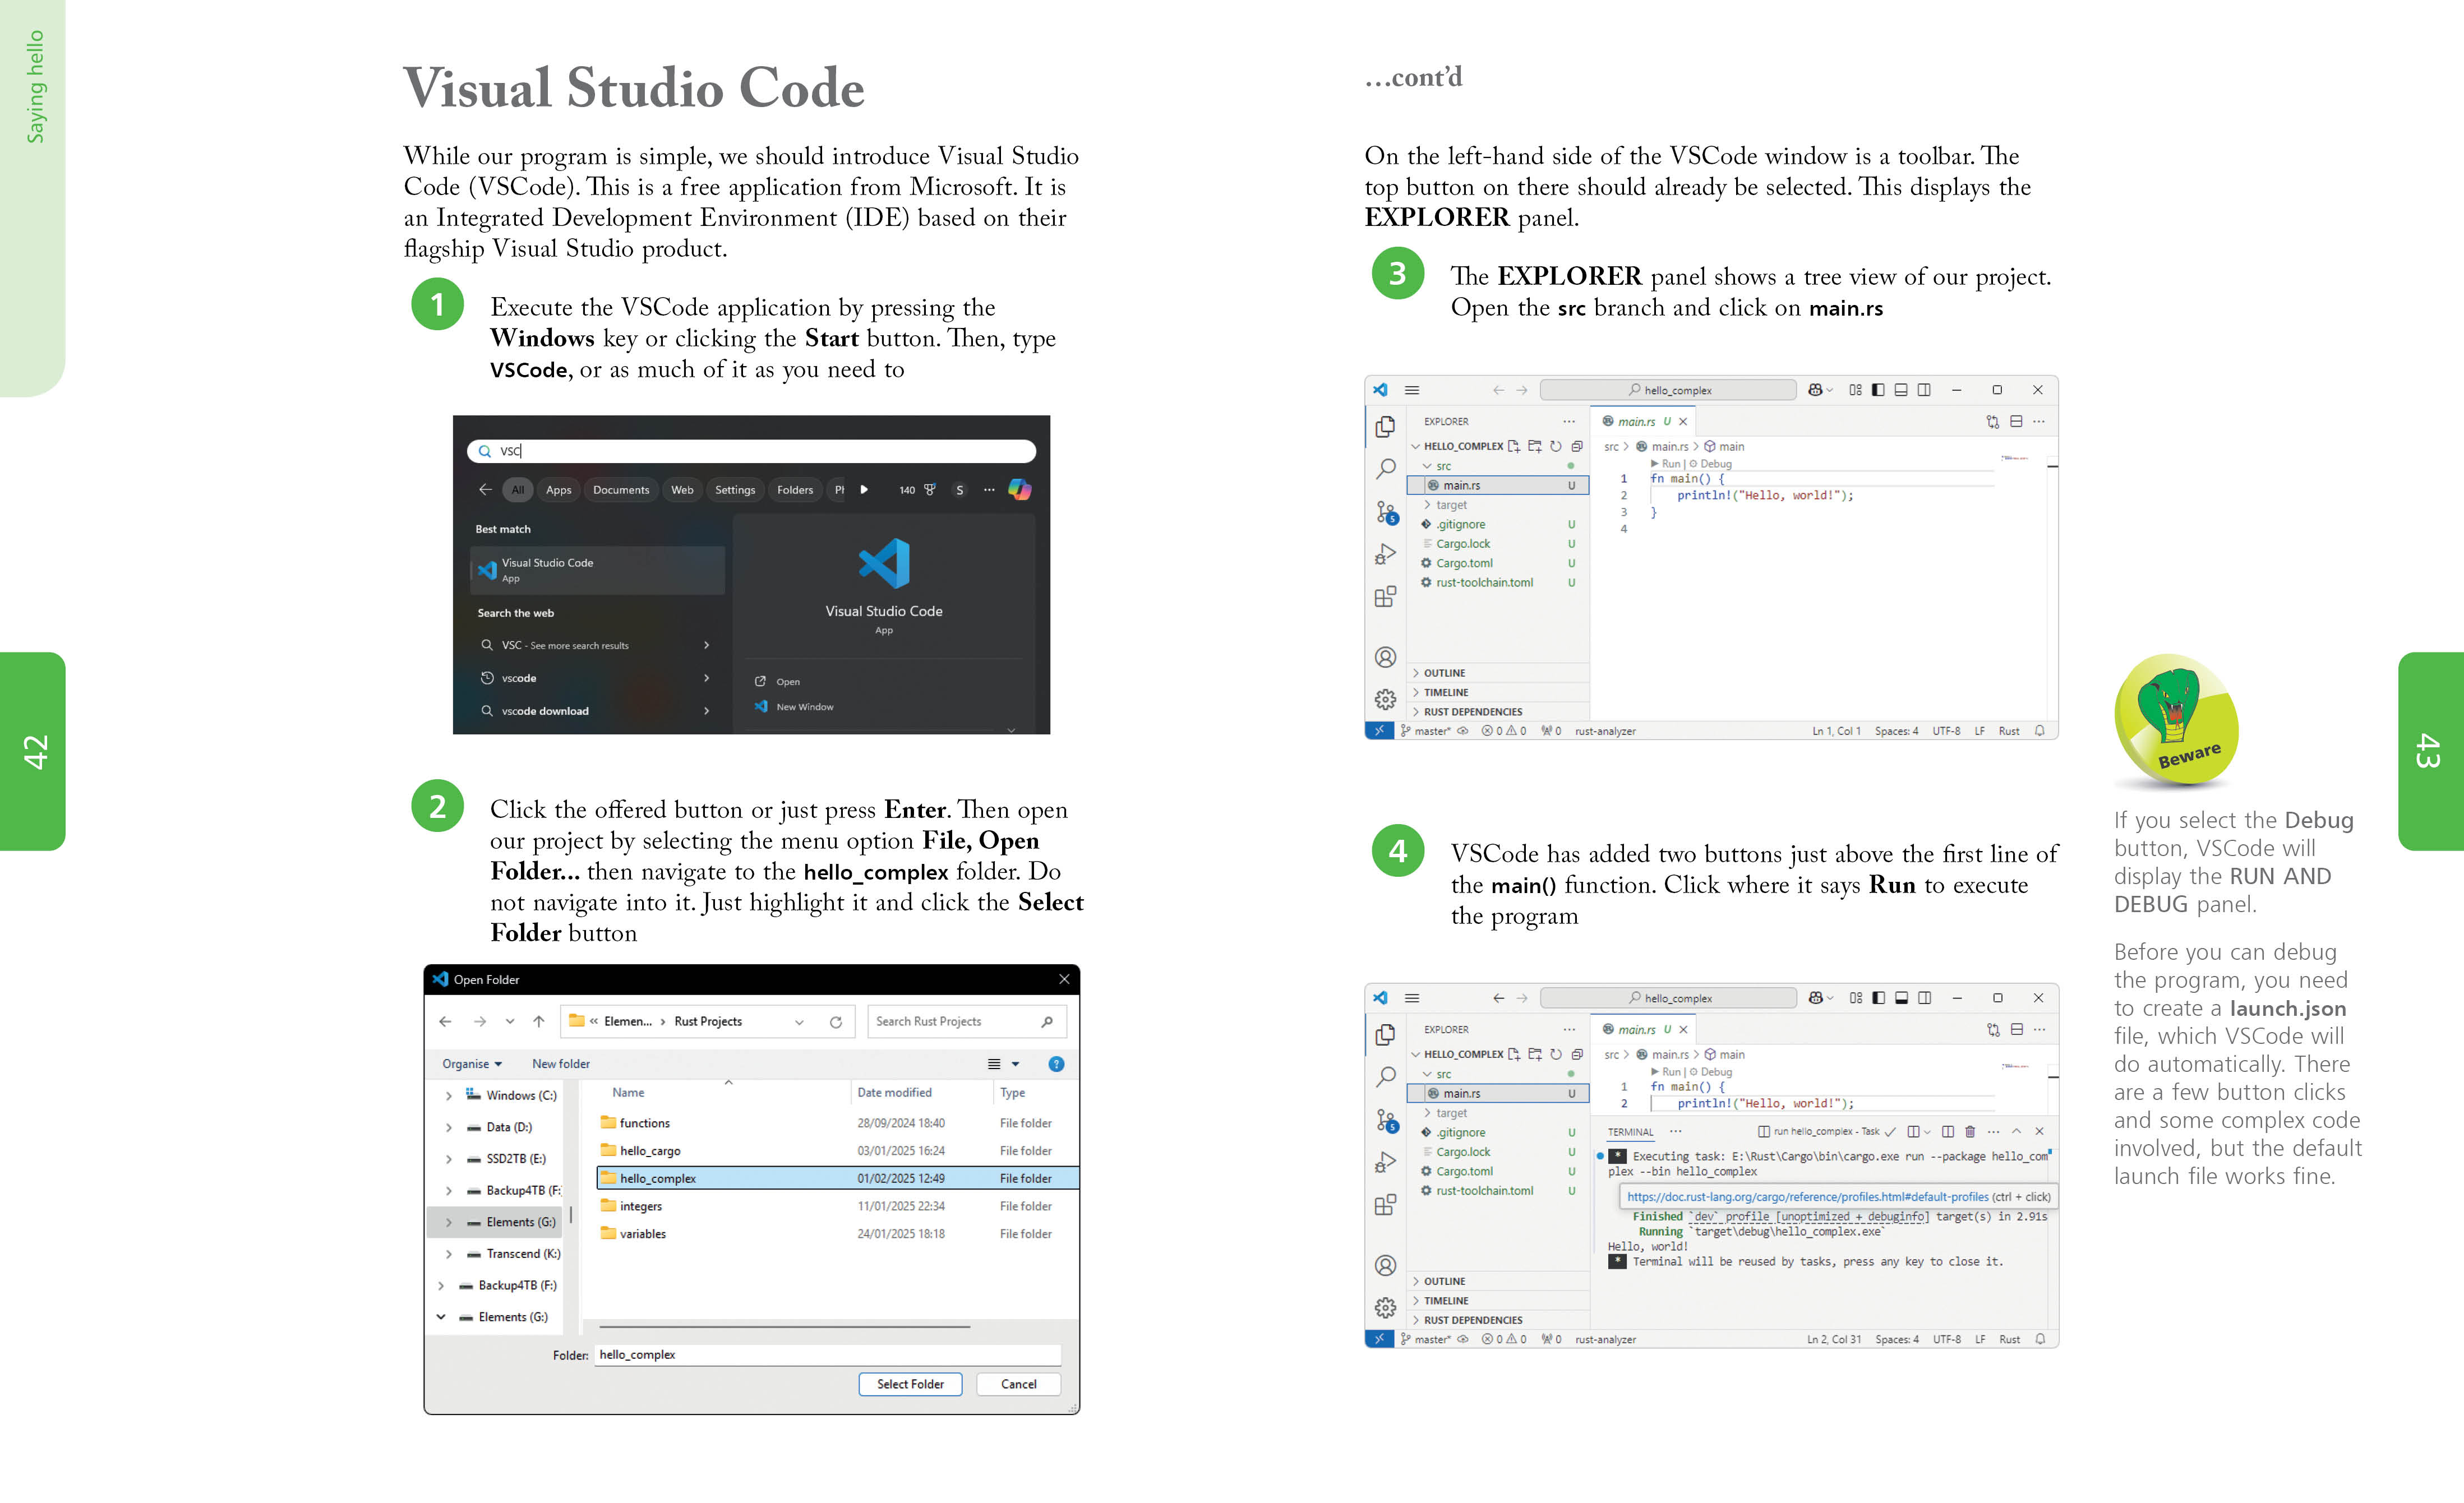Select Web filter in Windows search
This screenshot has width=2464, height=1503.
(x=682, y=490)
